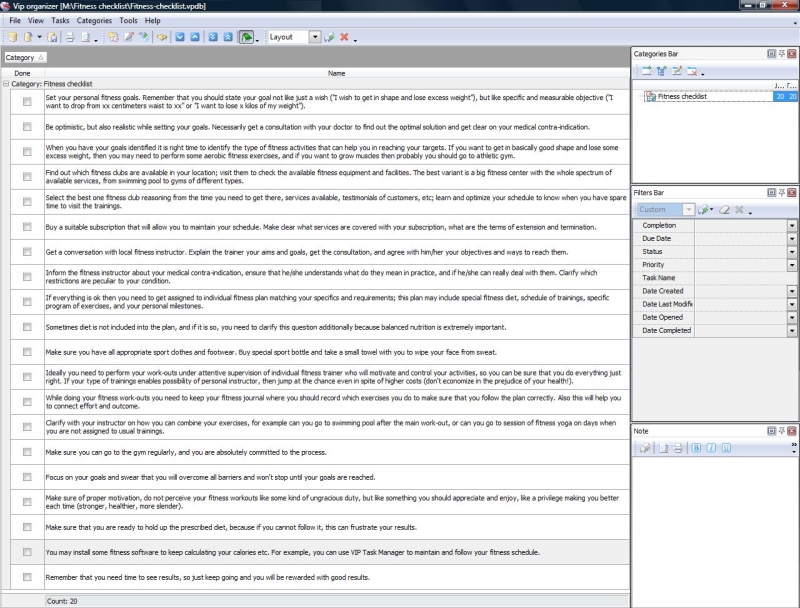Viewport: 800px width, 608px height.
Task: Open the Tasks menu
Action: tap(60, 20)
